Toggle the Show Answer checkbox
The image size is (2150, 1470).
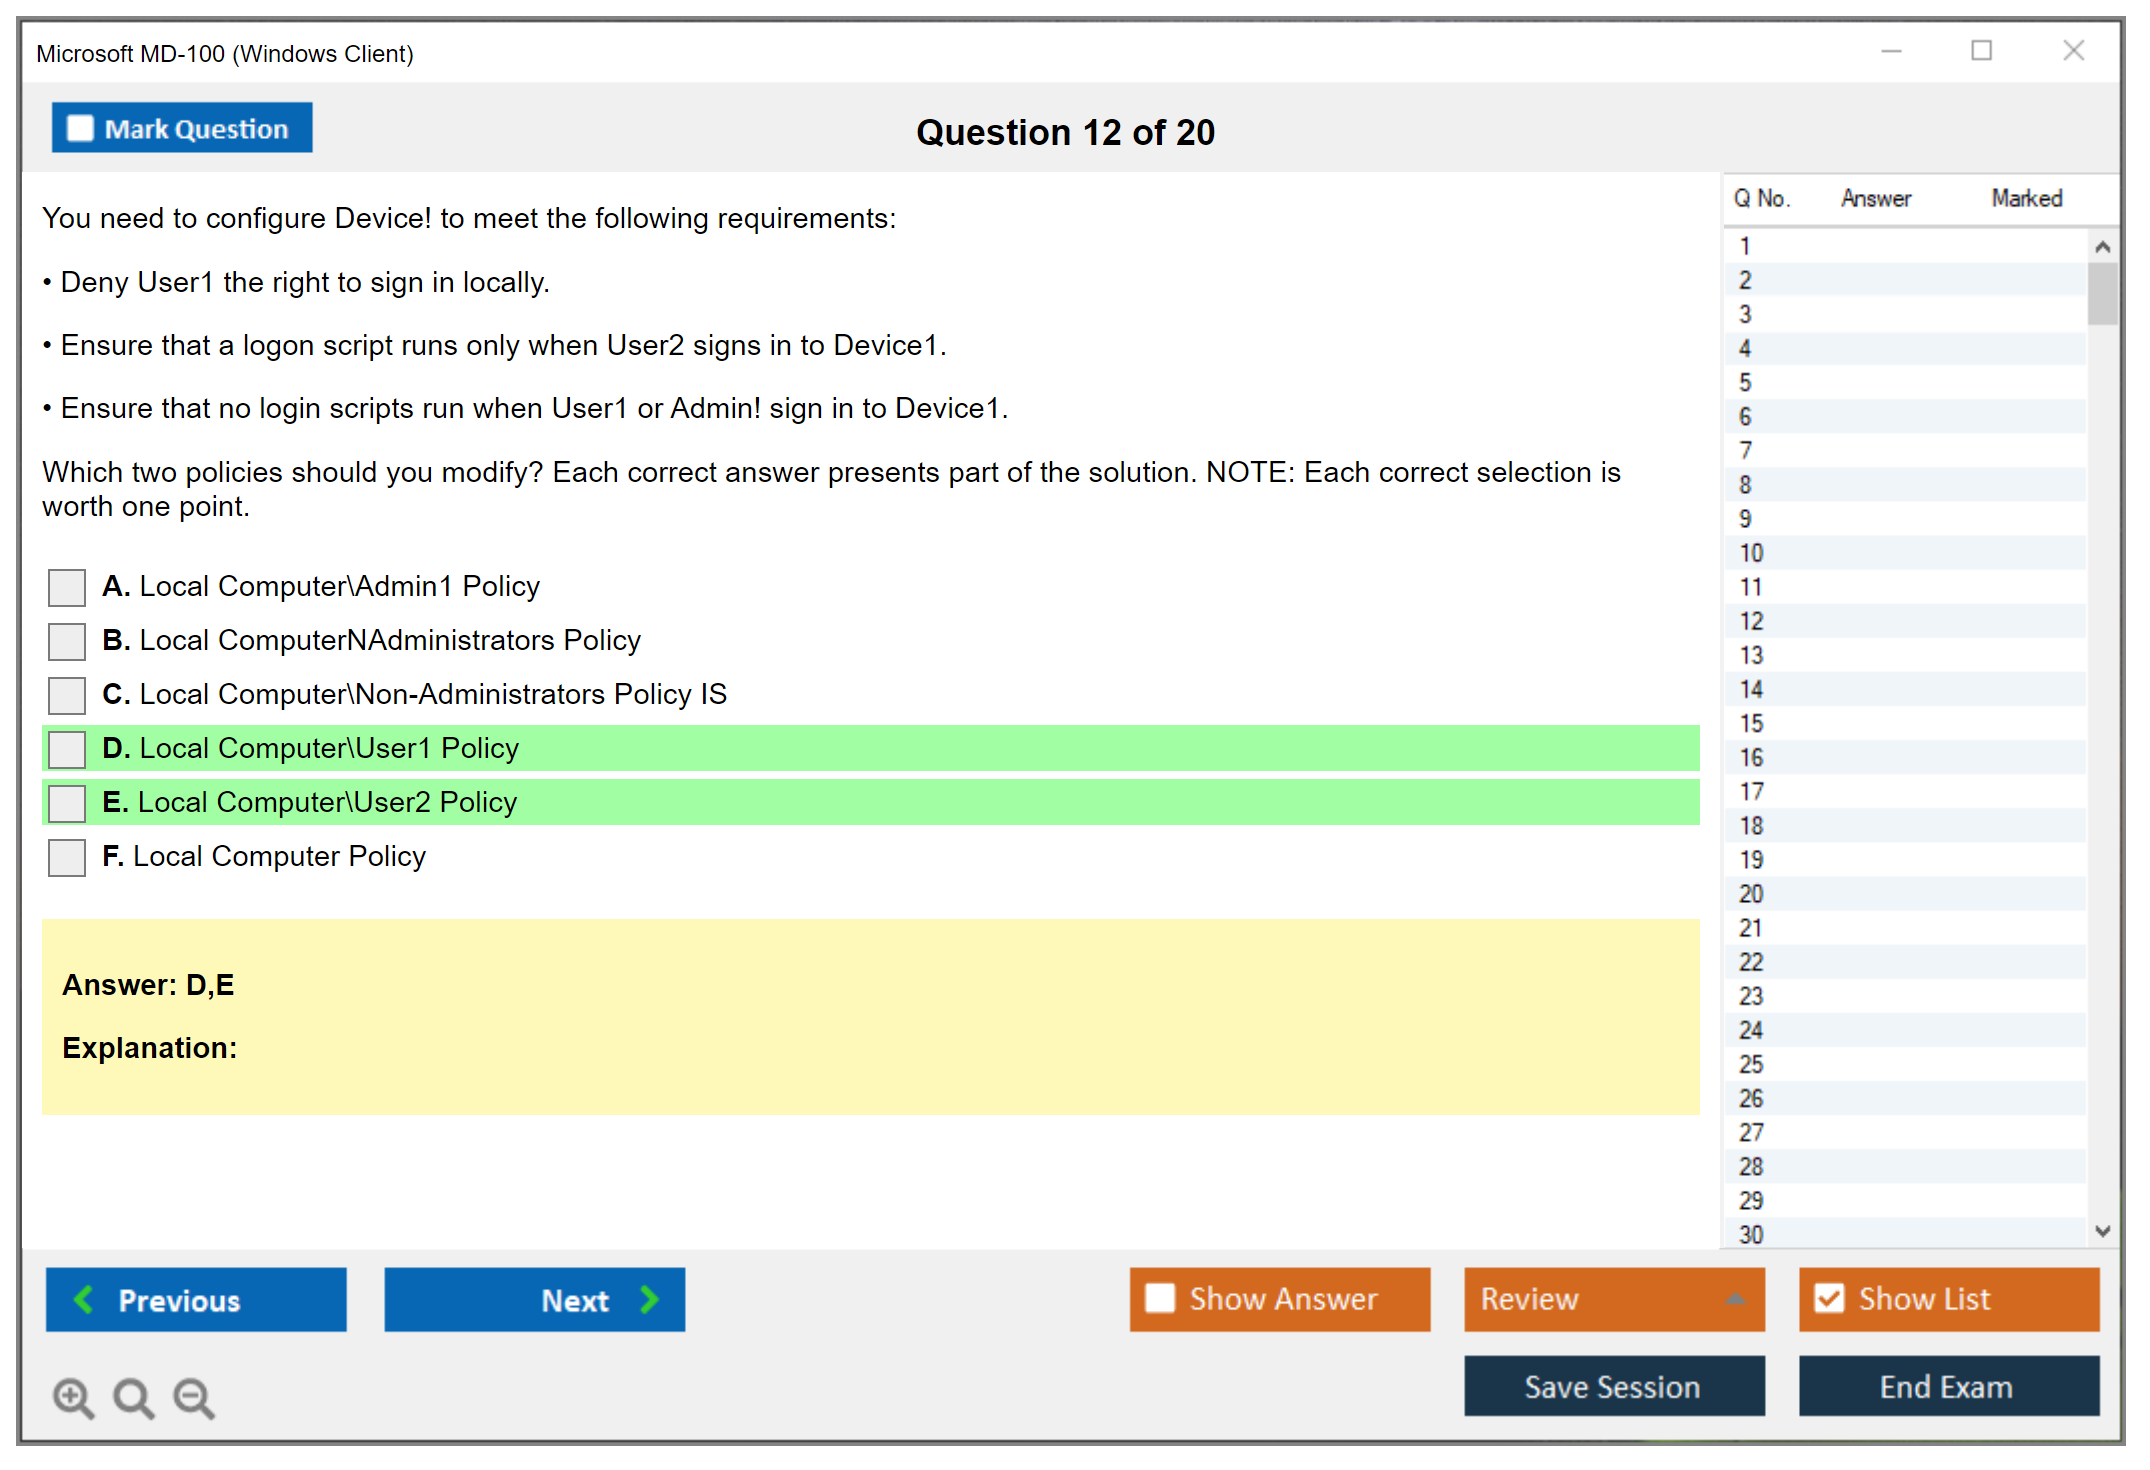1160,1298
